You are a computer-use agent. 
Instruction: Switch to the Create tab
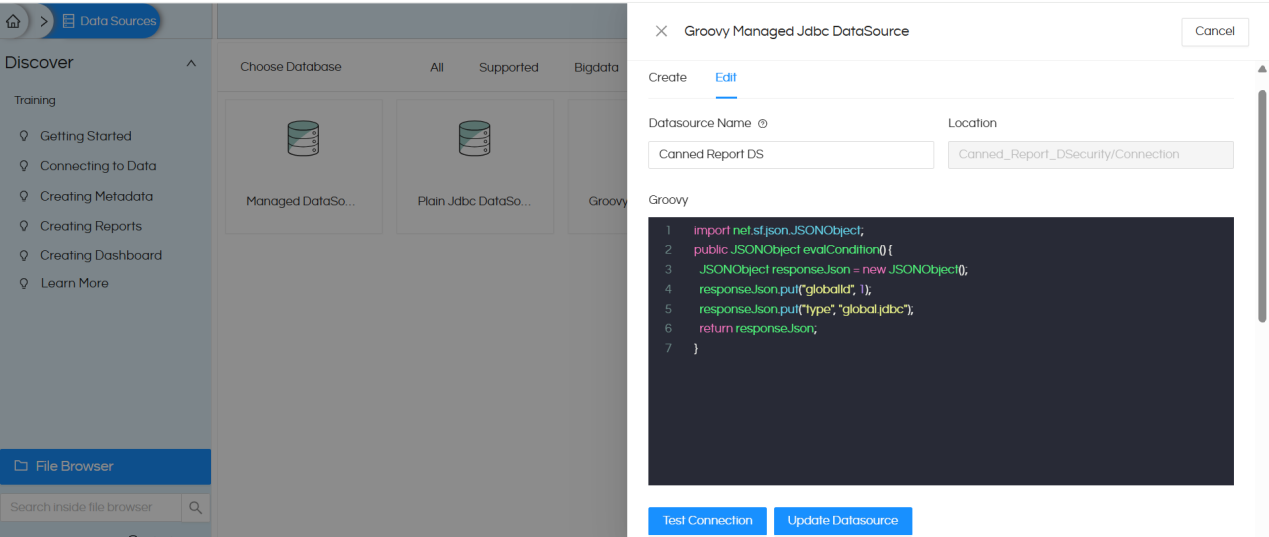click(x=667, y=77)
